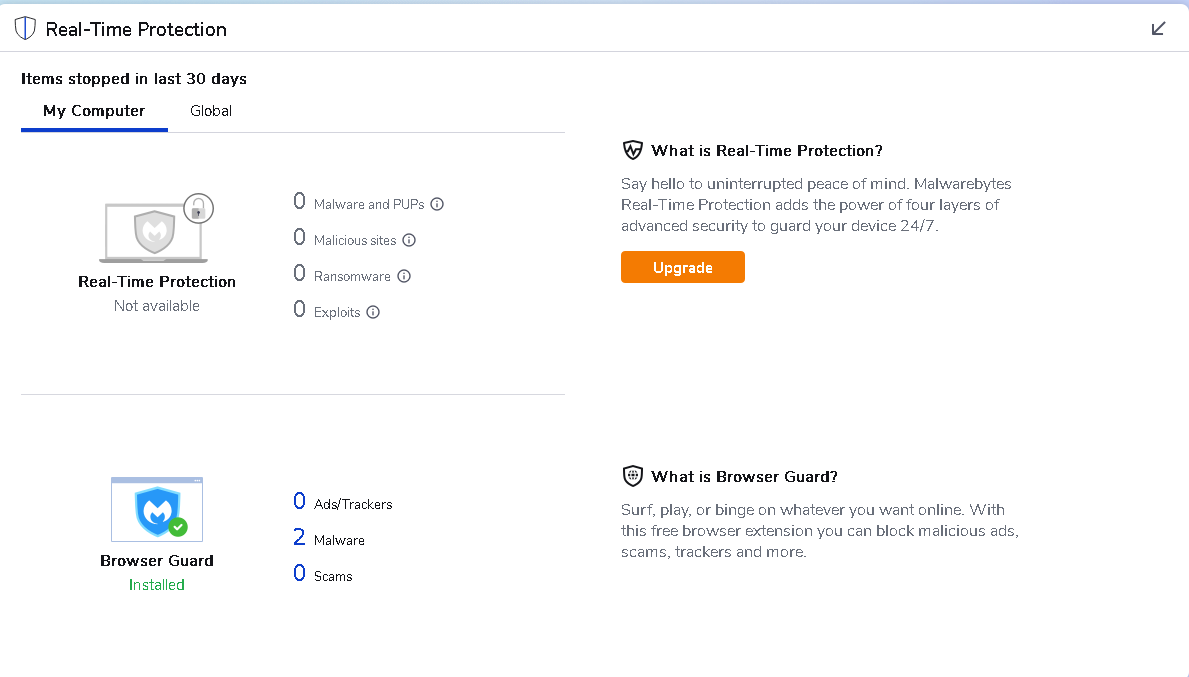Click the lock icon on the laptop image
This screenshot has width=1189, height=677.
click(x=199, y=208)
